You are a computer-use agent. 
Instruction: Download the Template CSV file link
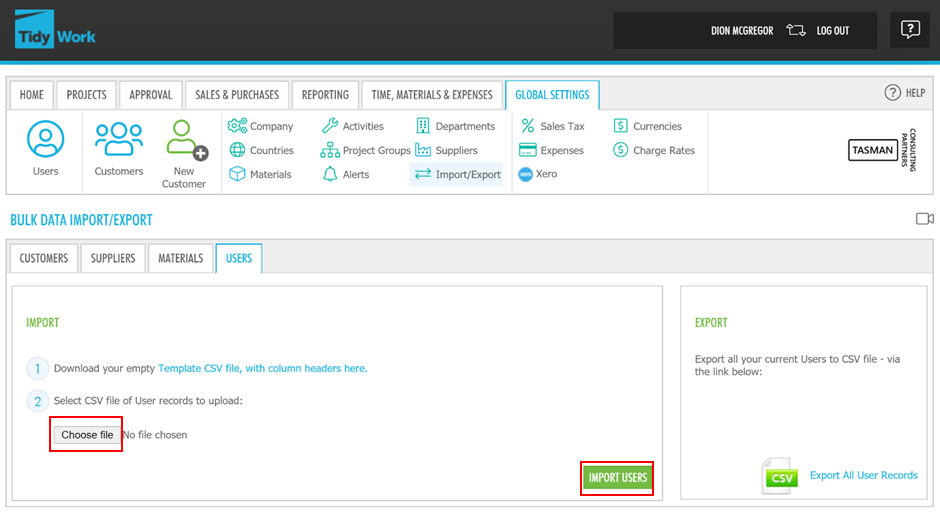pos(263,368)
